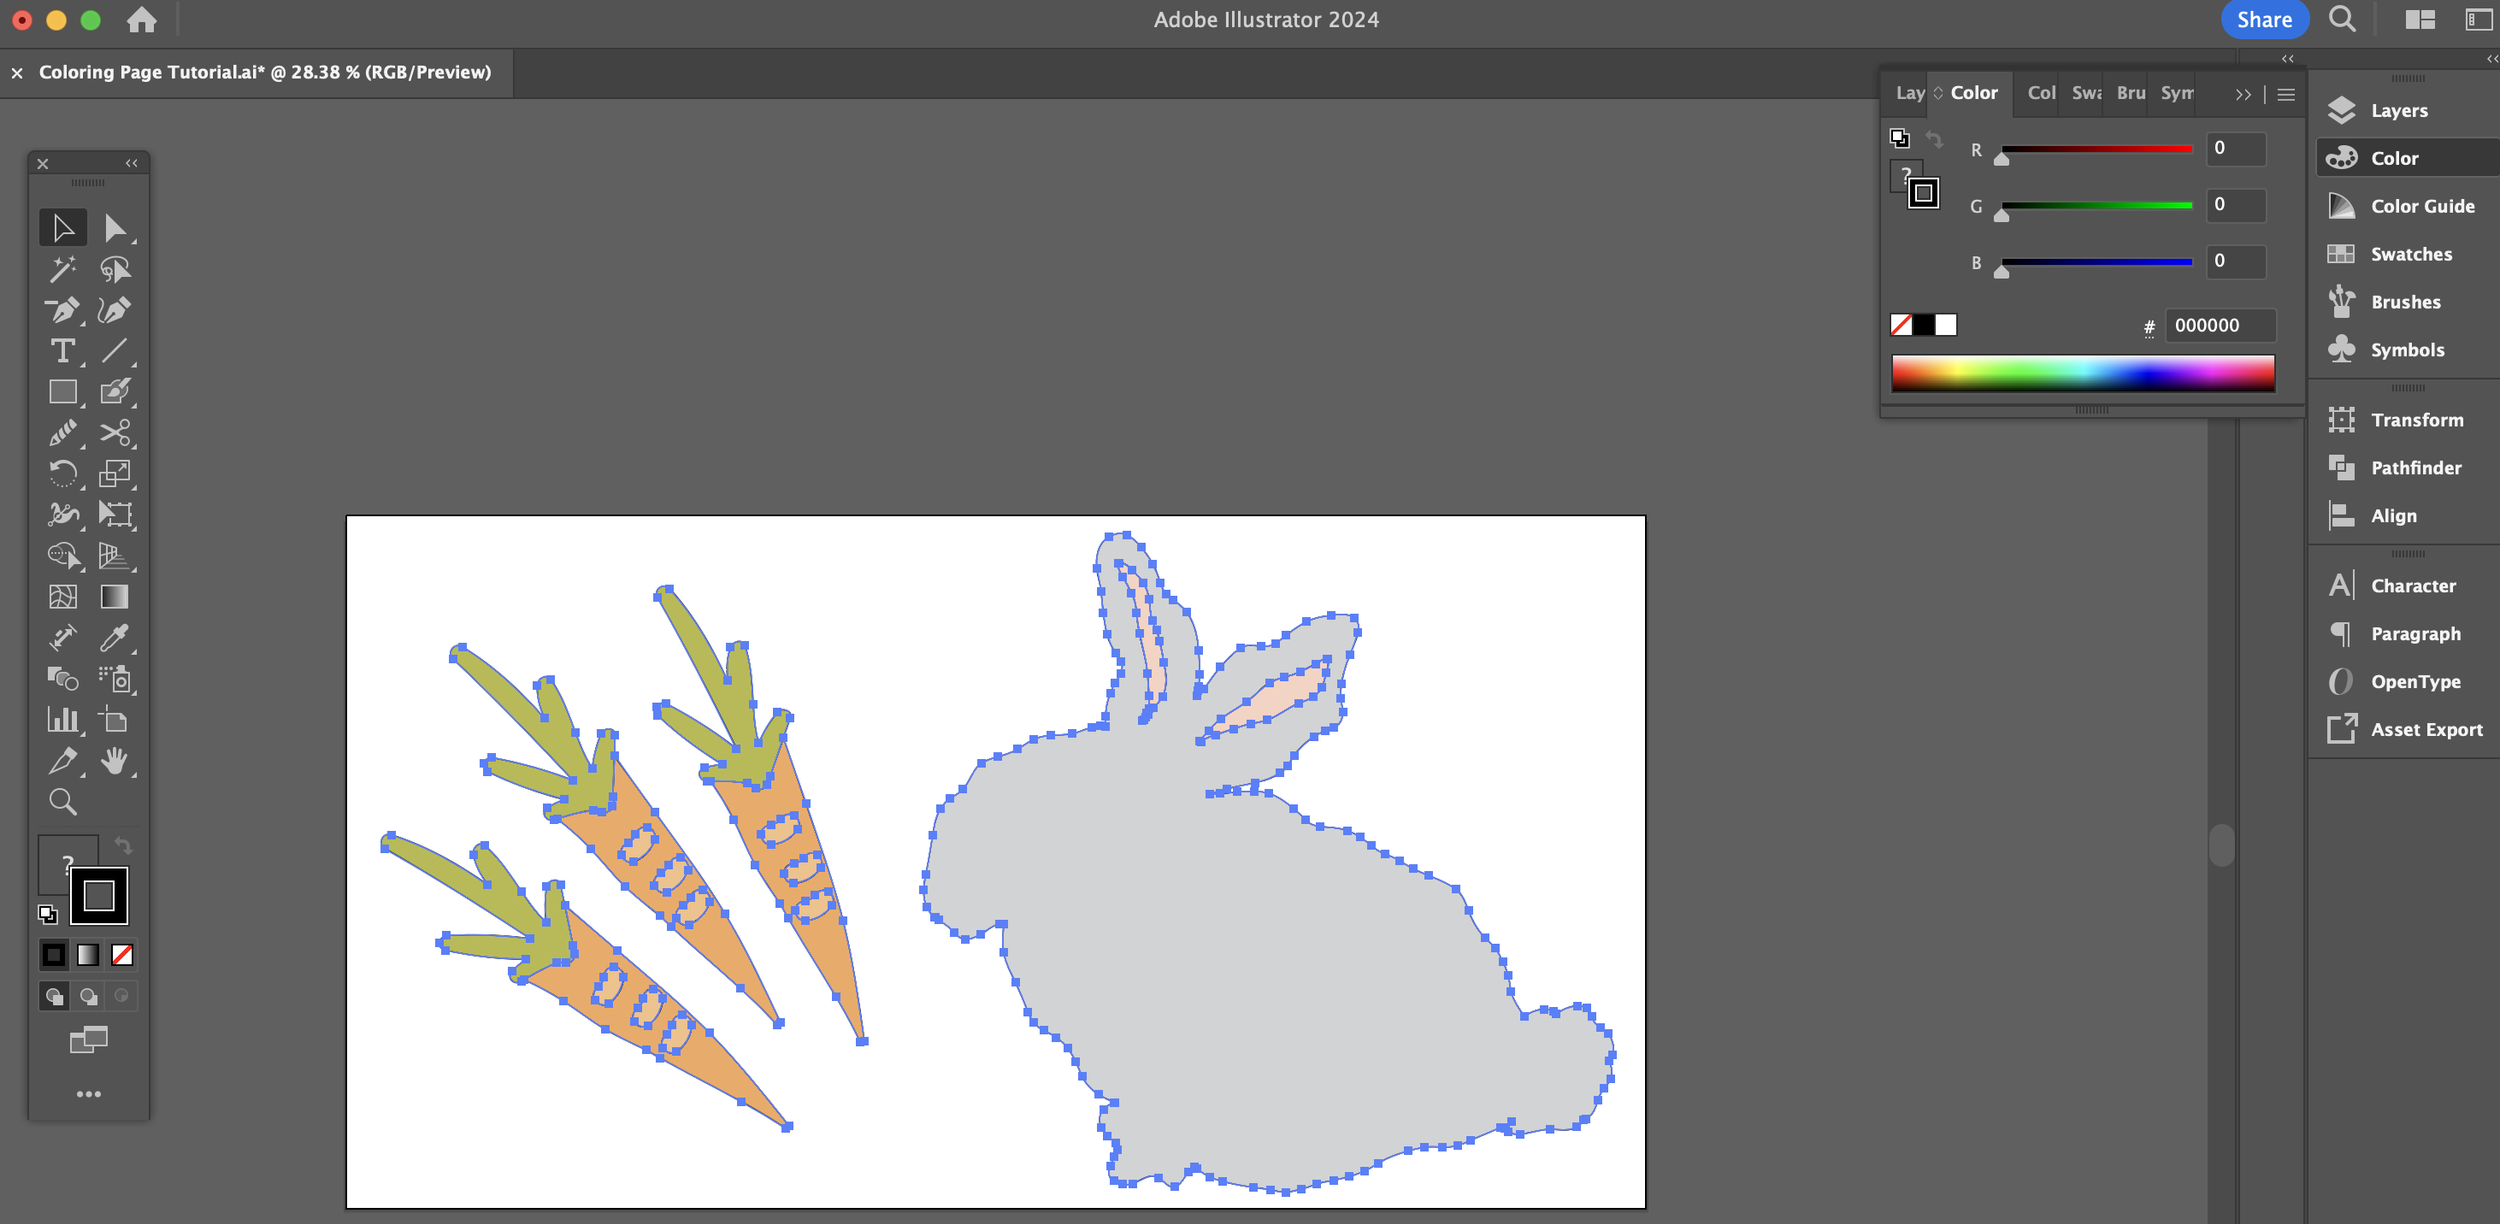The image size is (2500, 1224).
Task: Click the color spectrum bar
Action: (x=2082, y=373)
